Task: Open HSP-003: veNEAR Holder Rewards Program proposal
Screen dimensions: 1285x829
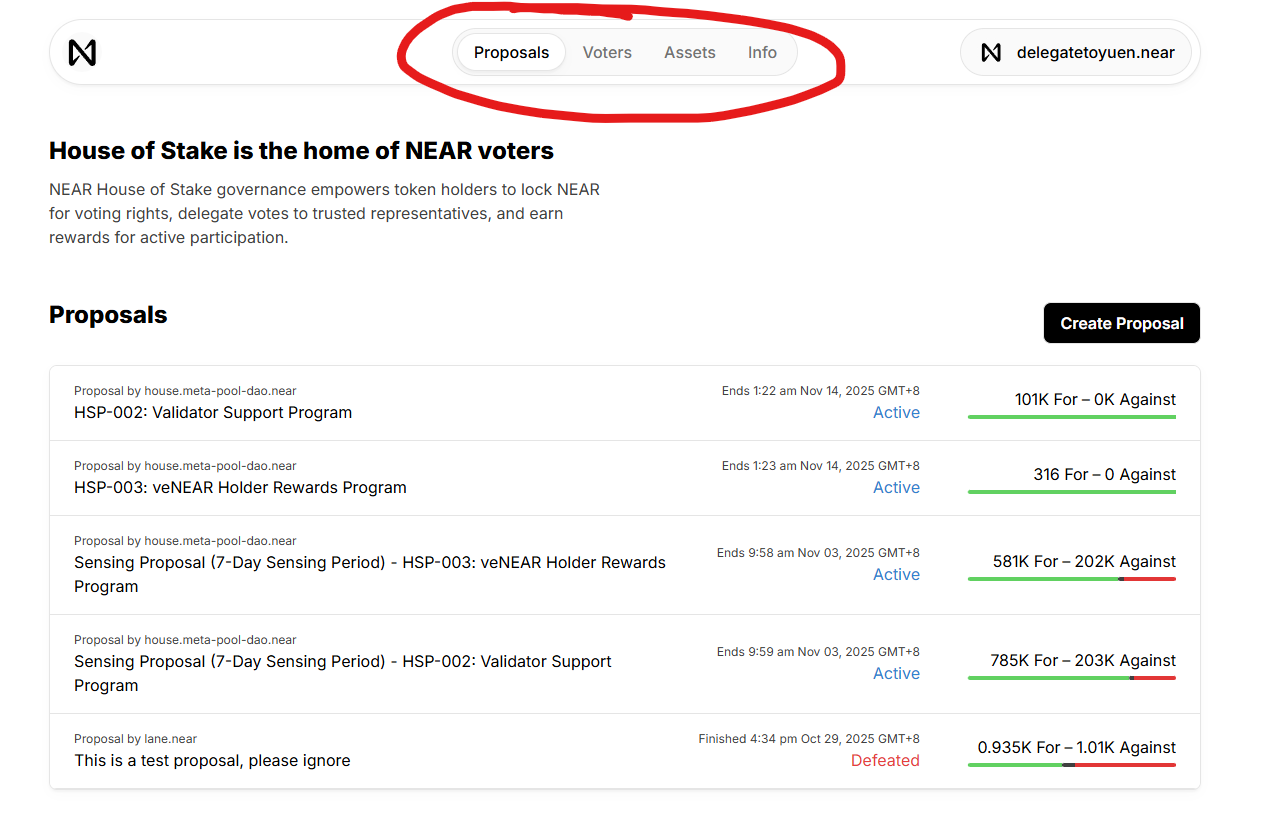Action: (240, 487)
